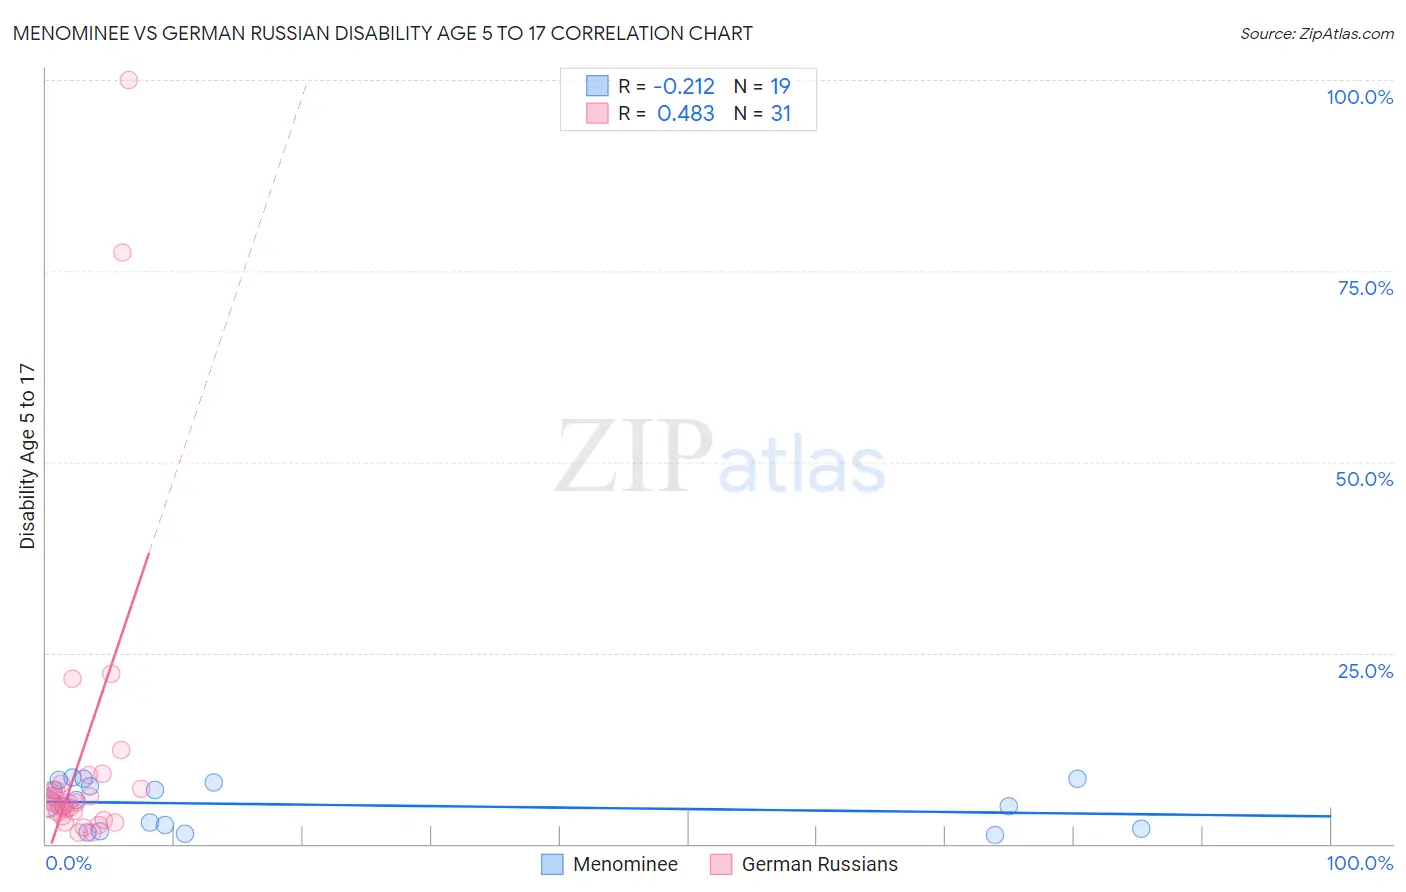Open the Source: ZipAtlas.com link
This screenshot has height=892, width=1406.
coord(1317,33)
